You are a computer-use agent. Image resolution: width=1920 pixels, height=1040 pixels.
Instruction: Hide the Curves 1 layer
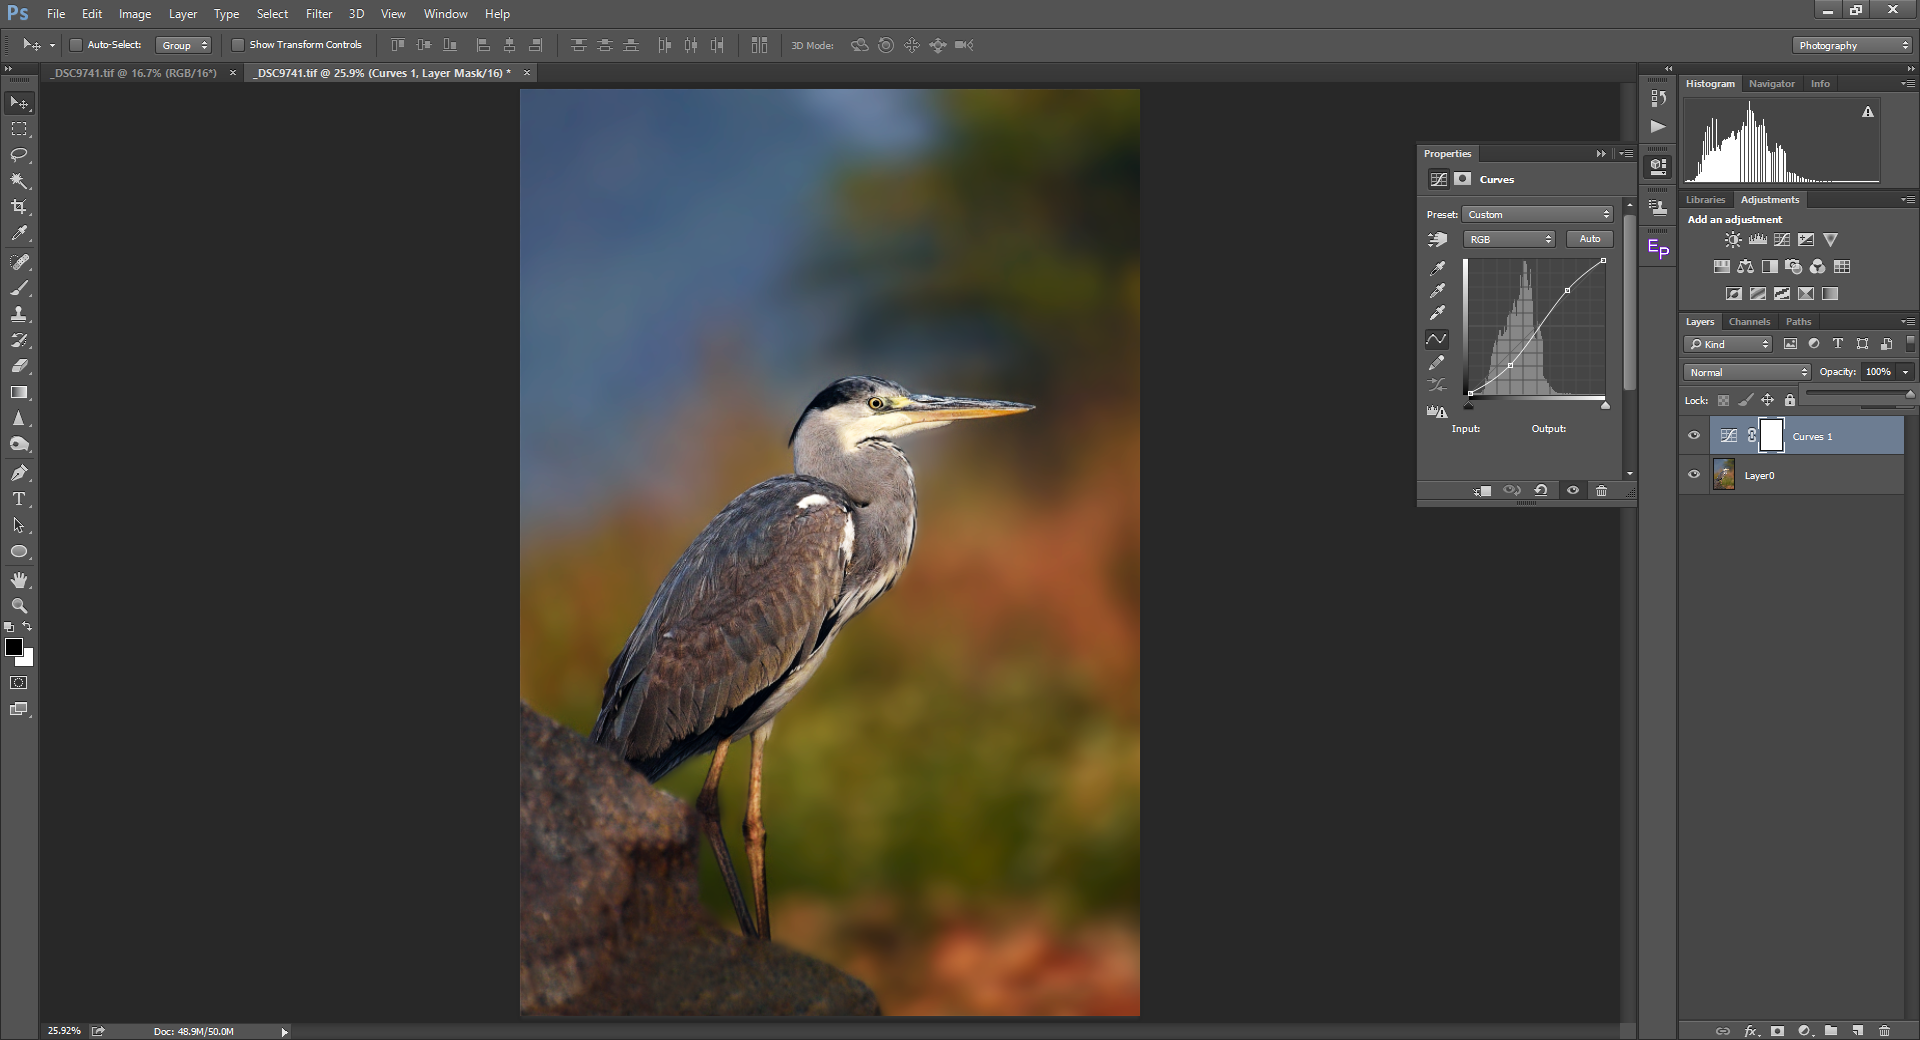(x=1694, y=436)
